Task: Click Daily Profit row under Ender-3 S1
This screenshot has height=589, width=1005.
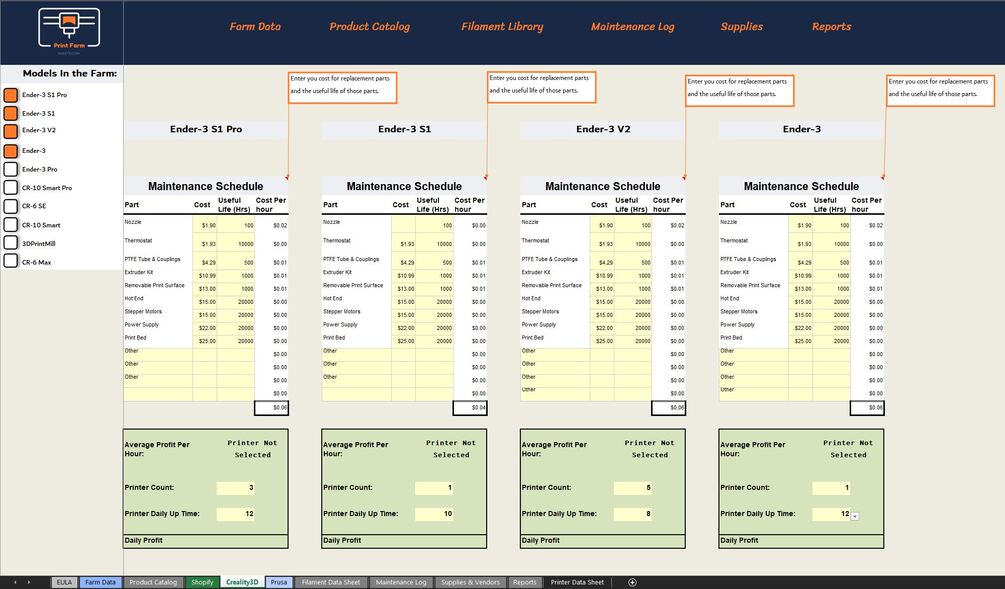Action: click(404, 541)
